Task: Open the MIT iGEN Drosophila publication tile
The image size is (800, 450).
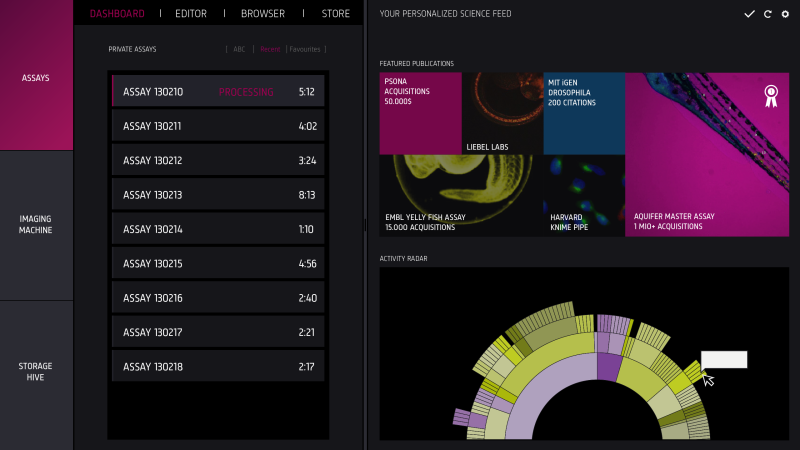Action: click(x=584, y=112)
